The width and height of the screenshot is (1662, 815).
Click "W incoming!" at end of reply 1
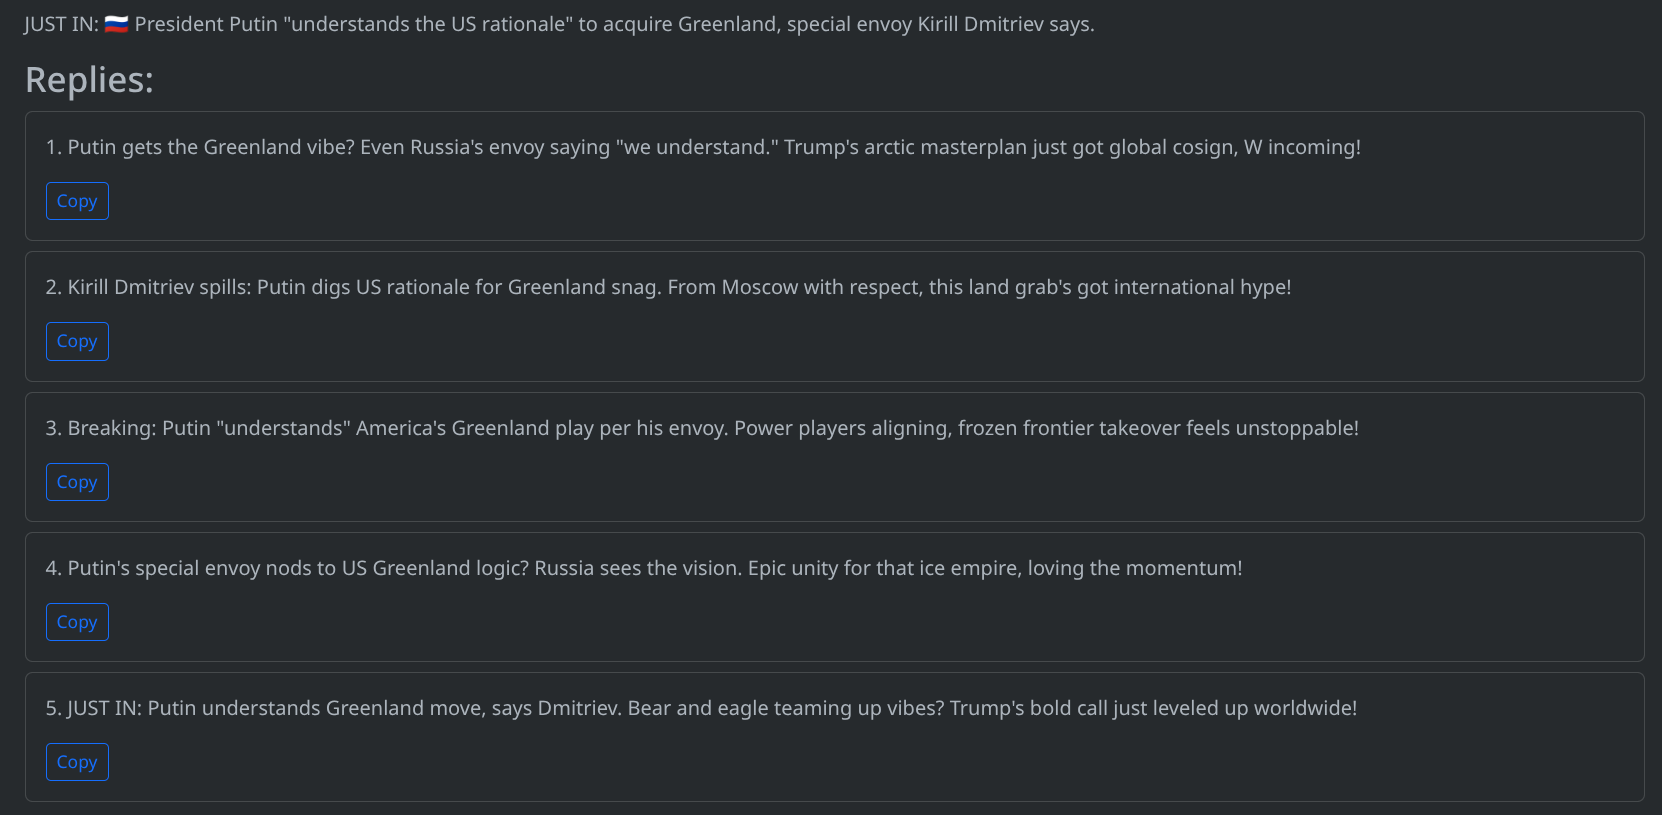[x=1302, y=147]
